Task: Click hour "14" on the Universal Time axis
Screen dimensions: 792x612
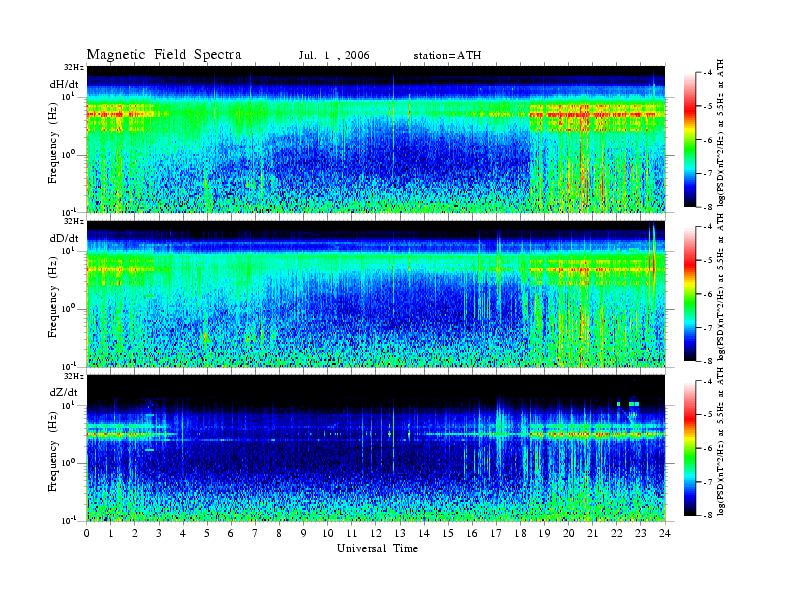Action: 424,533
